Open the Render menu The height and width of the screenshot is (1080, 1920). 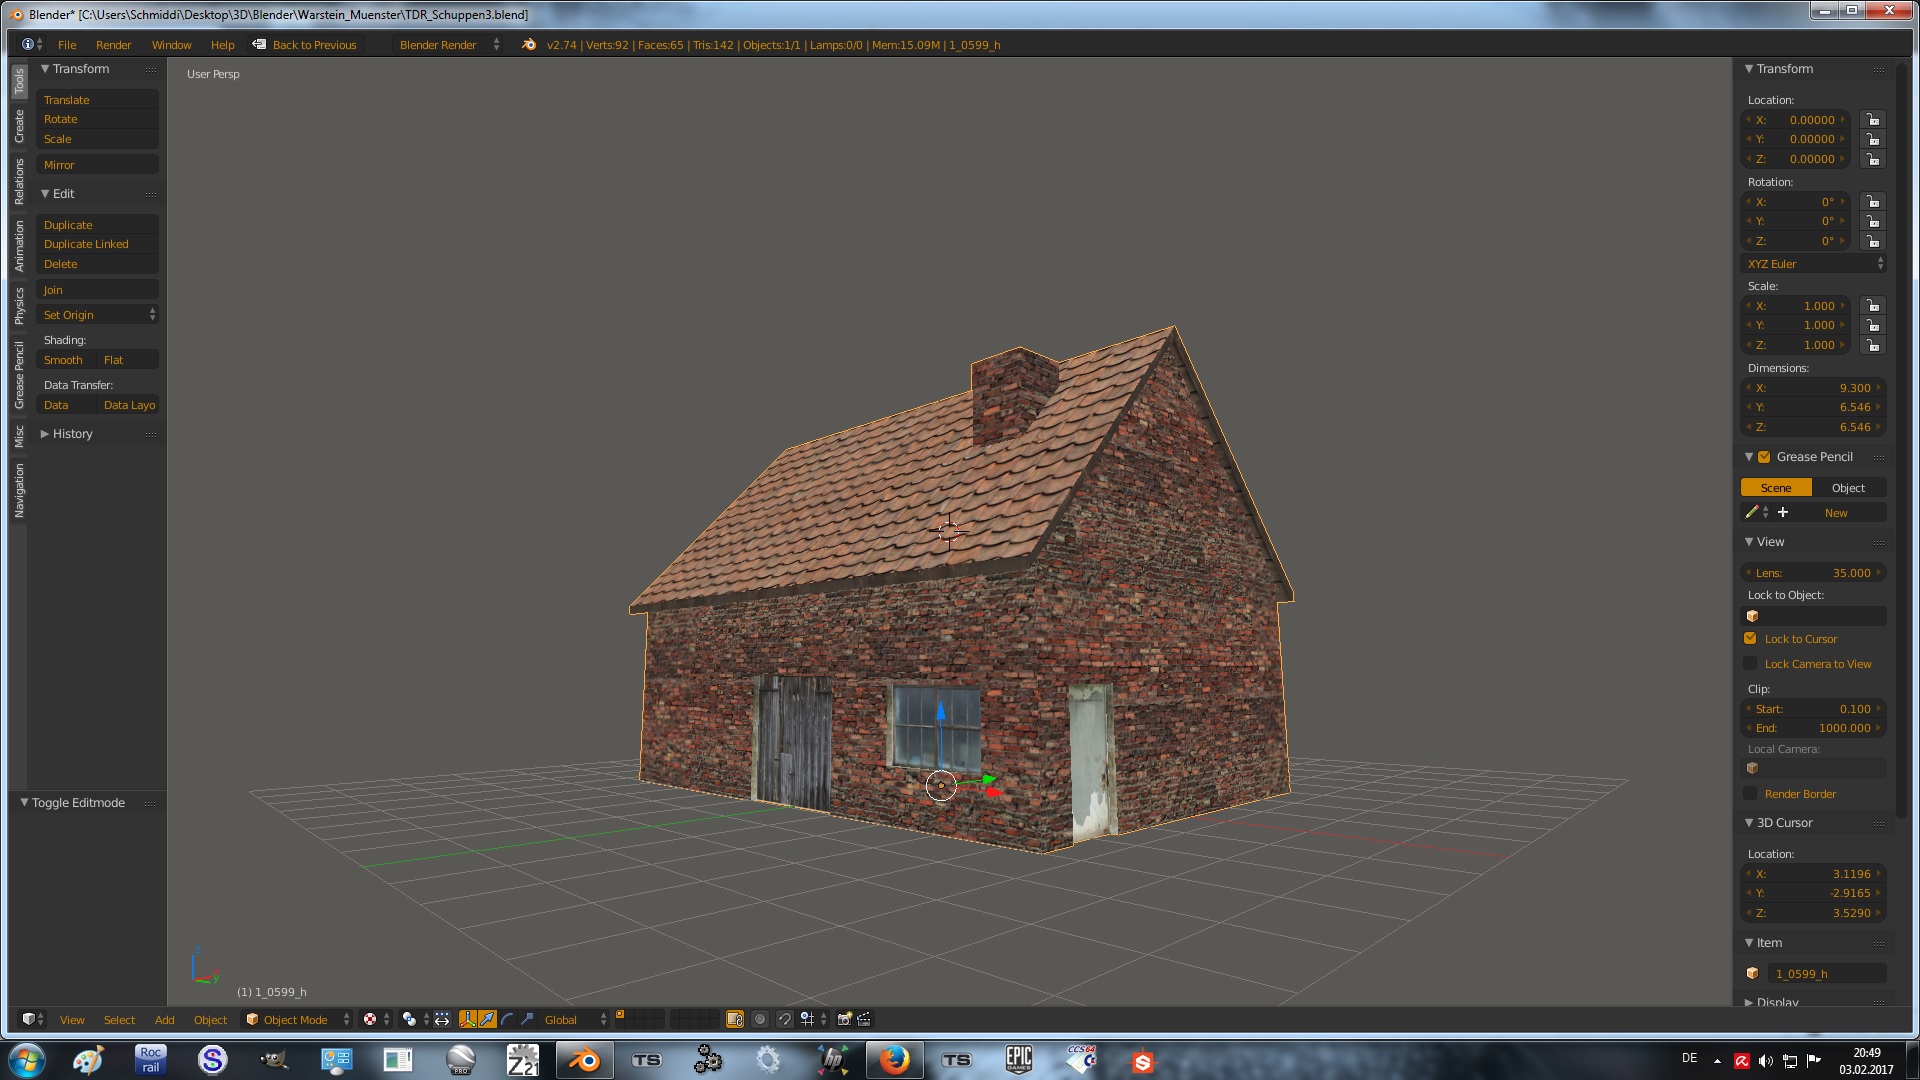(113, 45)
